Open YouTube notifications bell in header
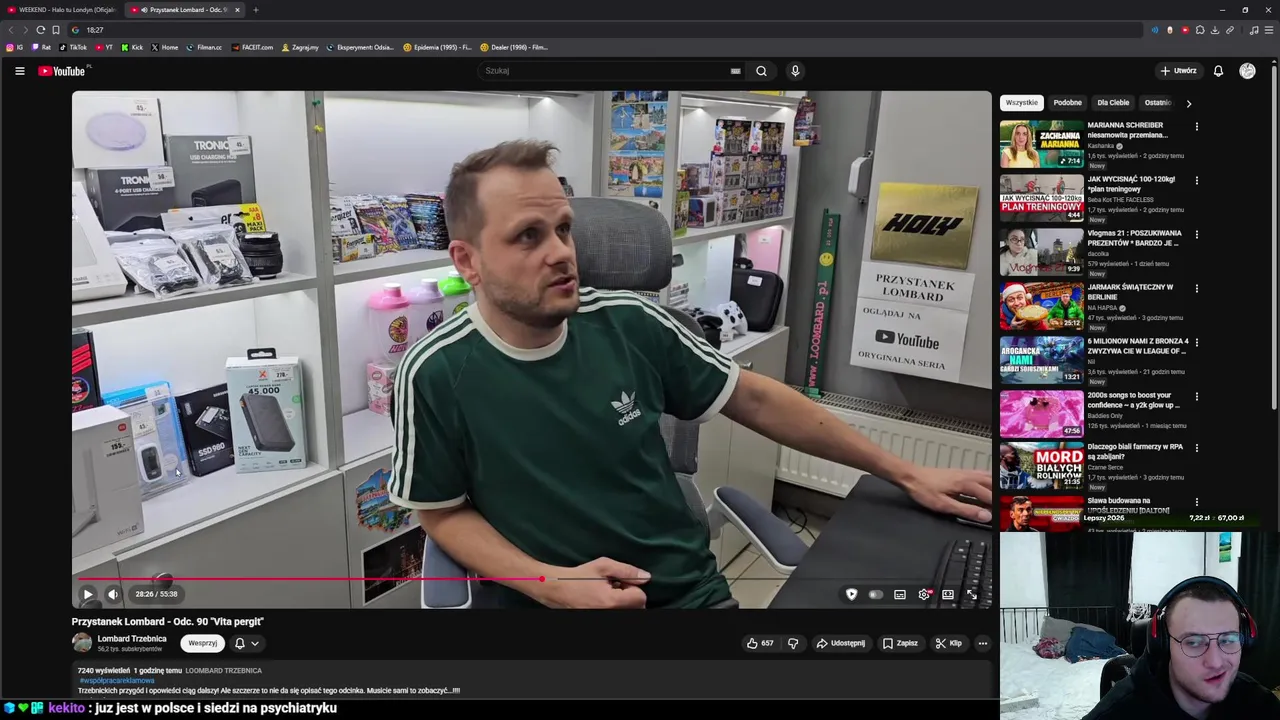This screenshot has height=720, width=1280. click(1218, 71)
